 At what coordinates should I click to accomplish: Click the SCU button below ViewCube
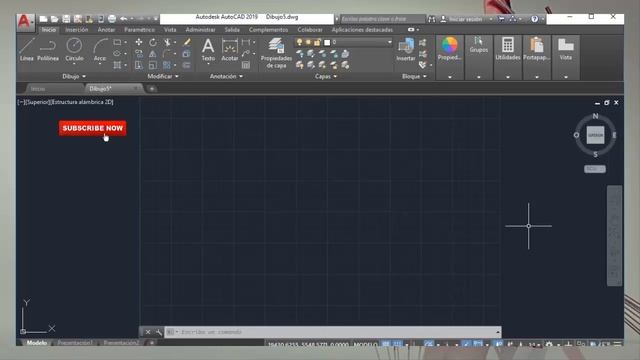coord(595,169)
